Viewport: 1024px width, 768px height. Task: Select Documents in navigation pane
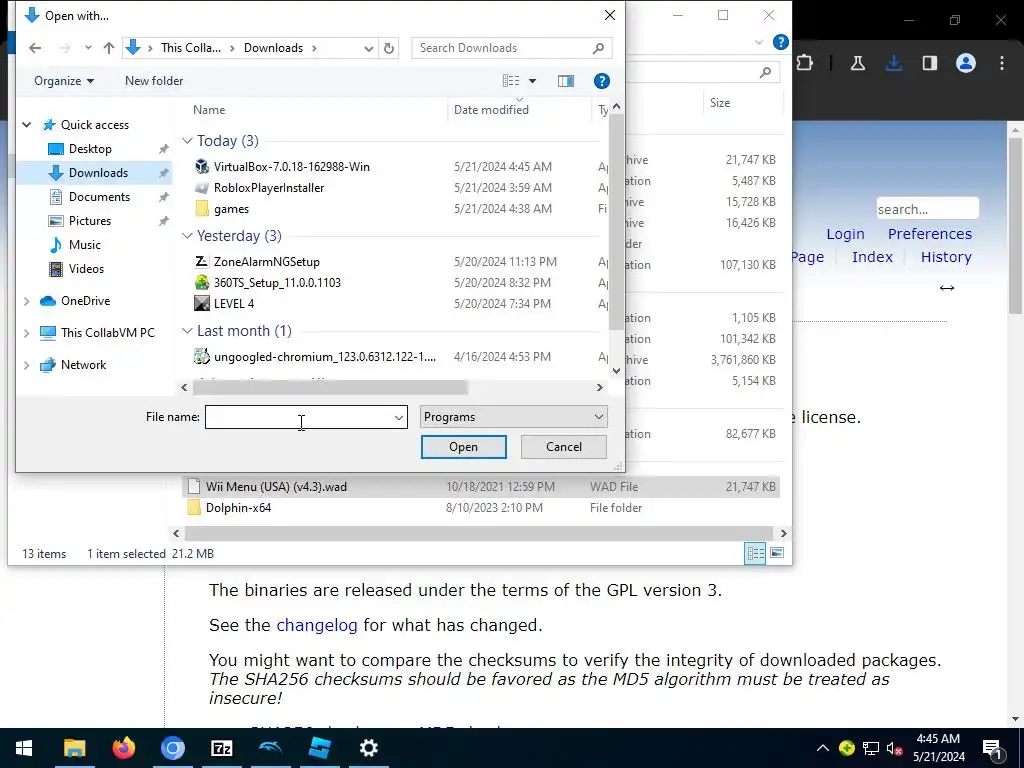tap(99, 197)
